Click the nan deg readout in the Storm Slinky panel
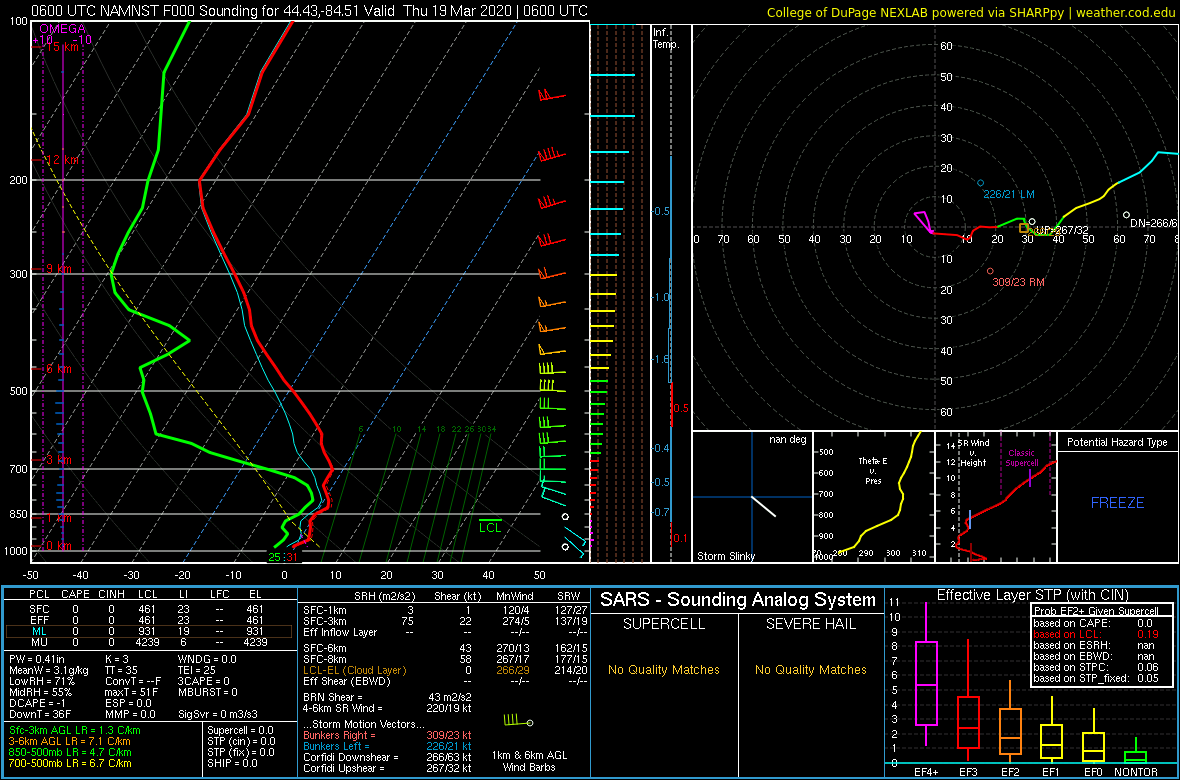This screenshot has height=780, width=1180. (787, 440)
